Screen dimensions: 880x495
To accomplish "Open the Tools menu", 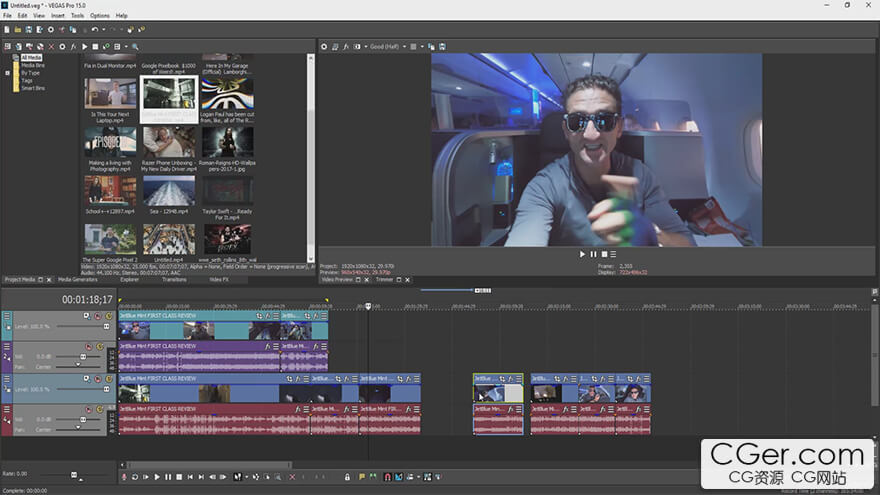I will (77, 16).
